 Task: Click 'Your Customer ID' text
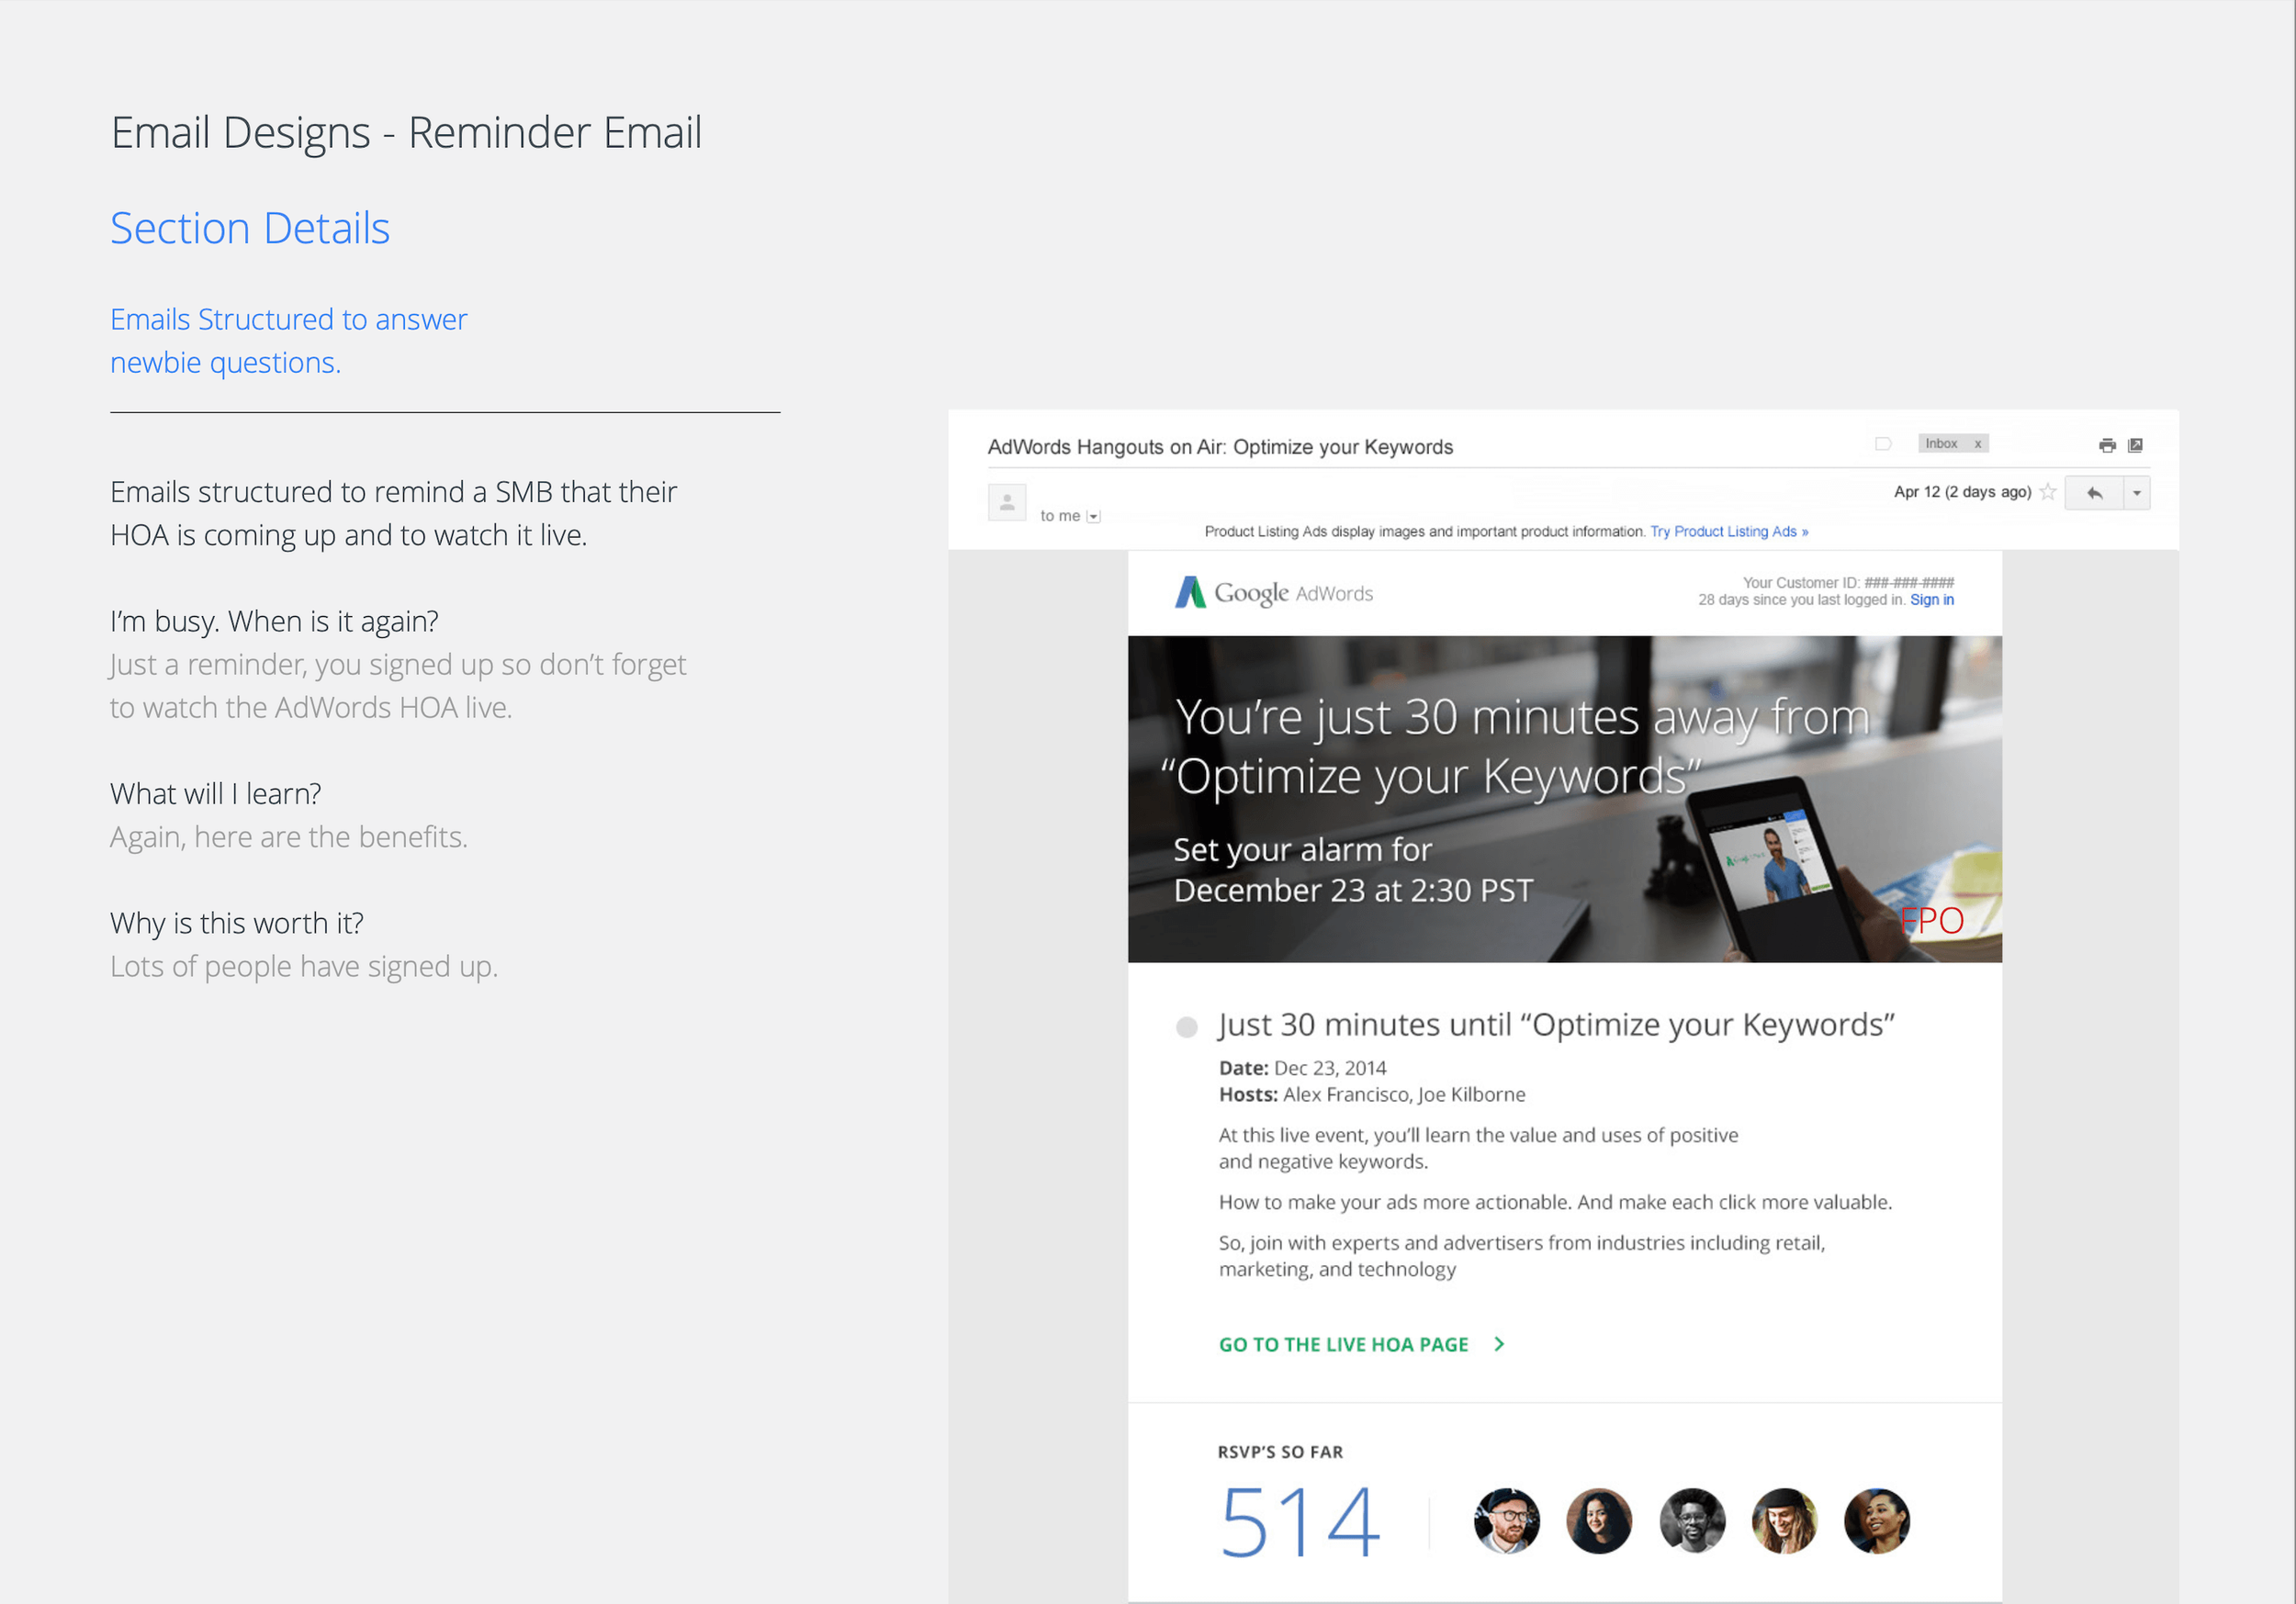click(1848, 583)
